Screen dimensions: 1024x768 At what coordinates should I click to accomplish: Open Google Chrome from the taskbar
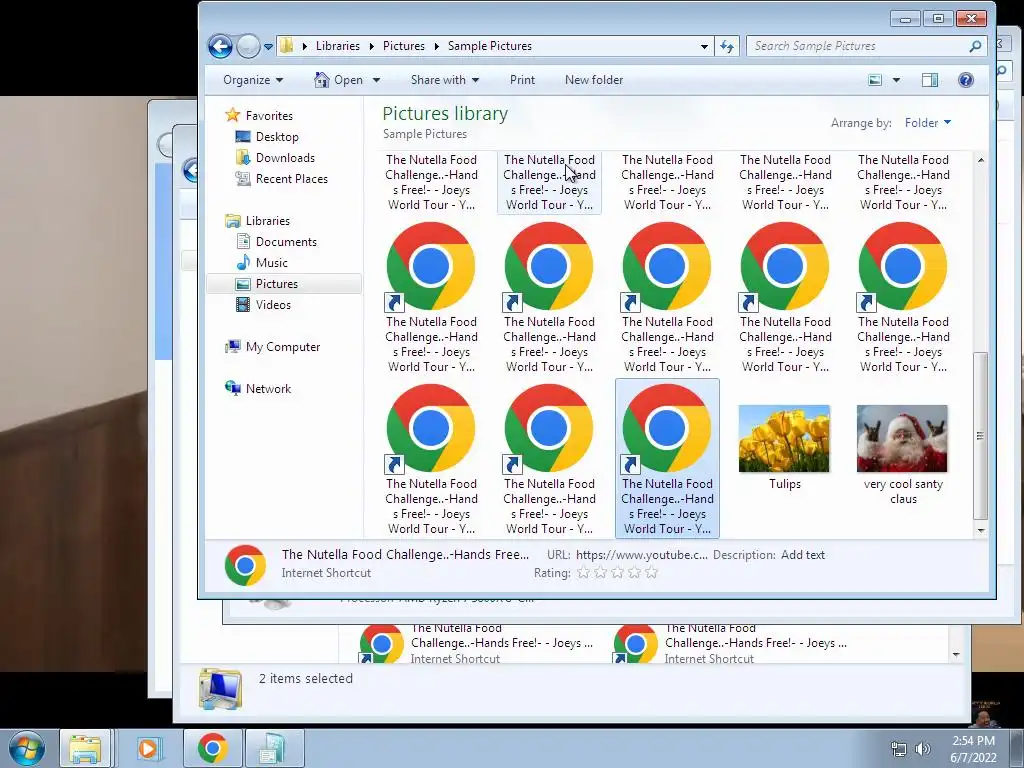212,748
